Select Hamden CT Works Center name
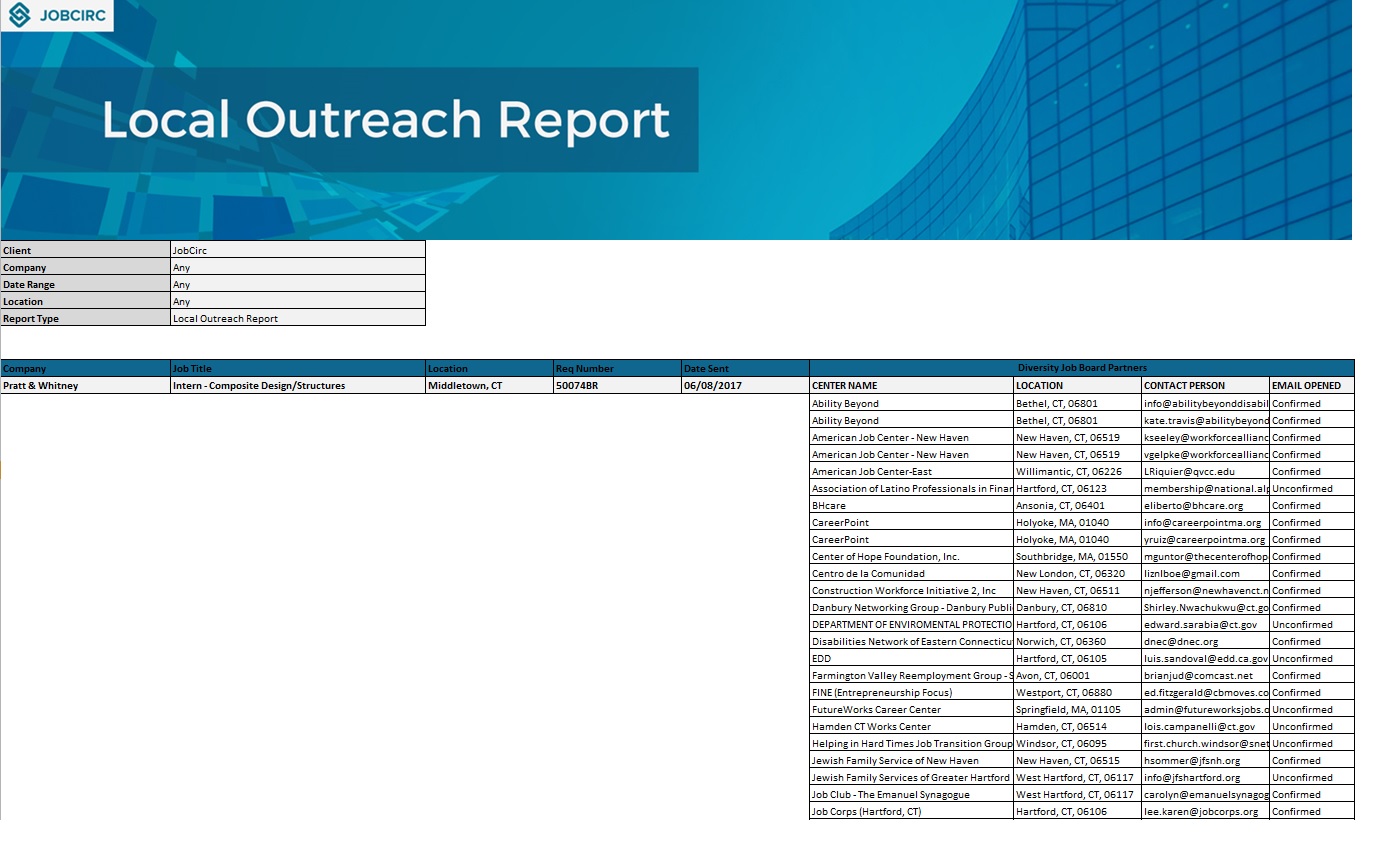 click(x=912, y=726)
